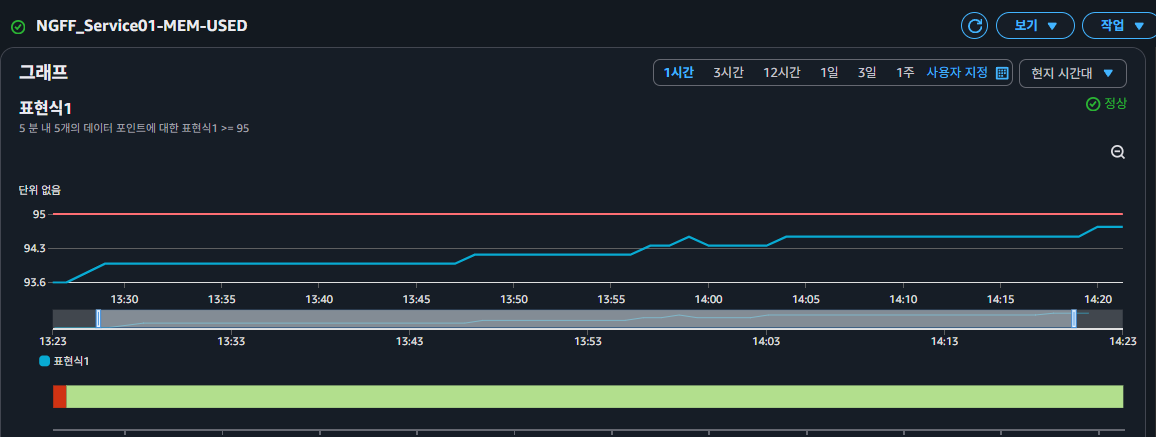The height and width of the screenshot is (437, 1156).
Task: Select the 3시간 time range
Action: point(728,73)
